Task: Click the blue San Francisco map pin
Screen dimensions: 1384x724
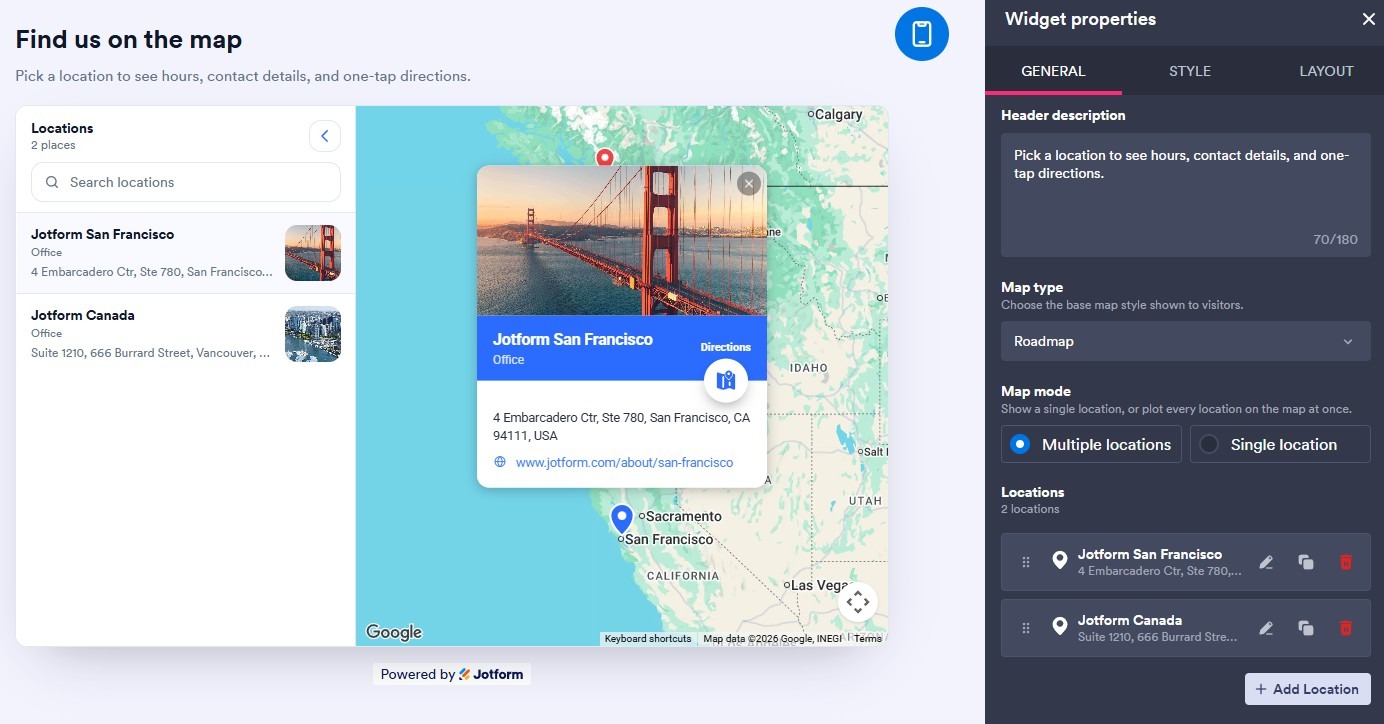Action: [x=622, y=519]
